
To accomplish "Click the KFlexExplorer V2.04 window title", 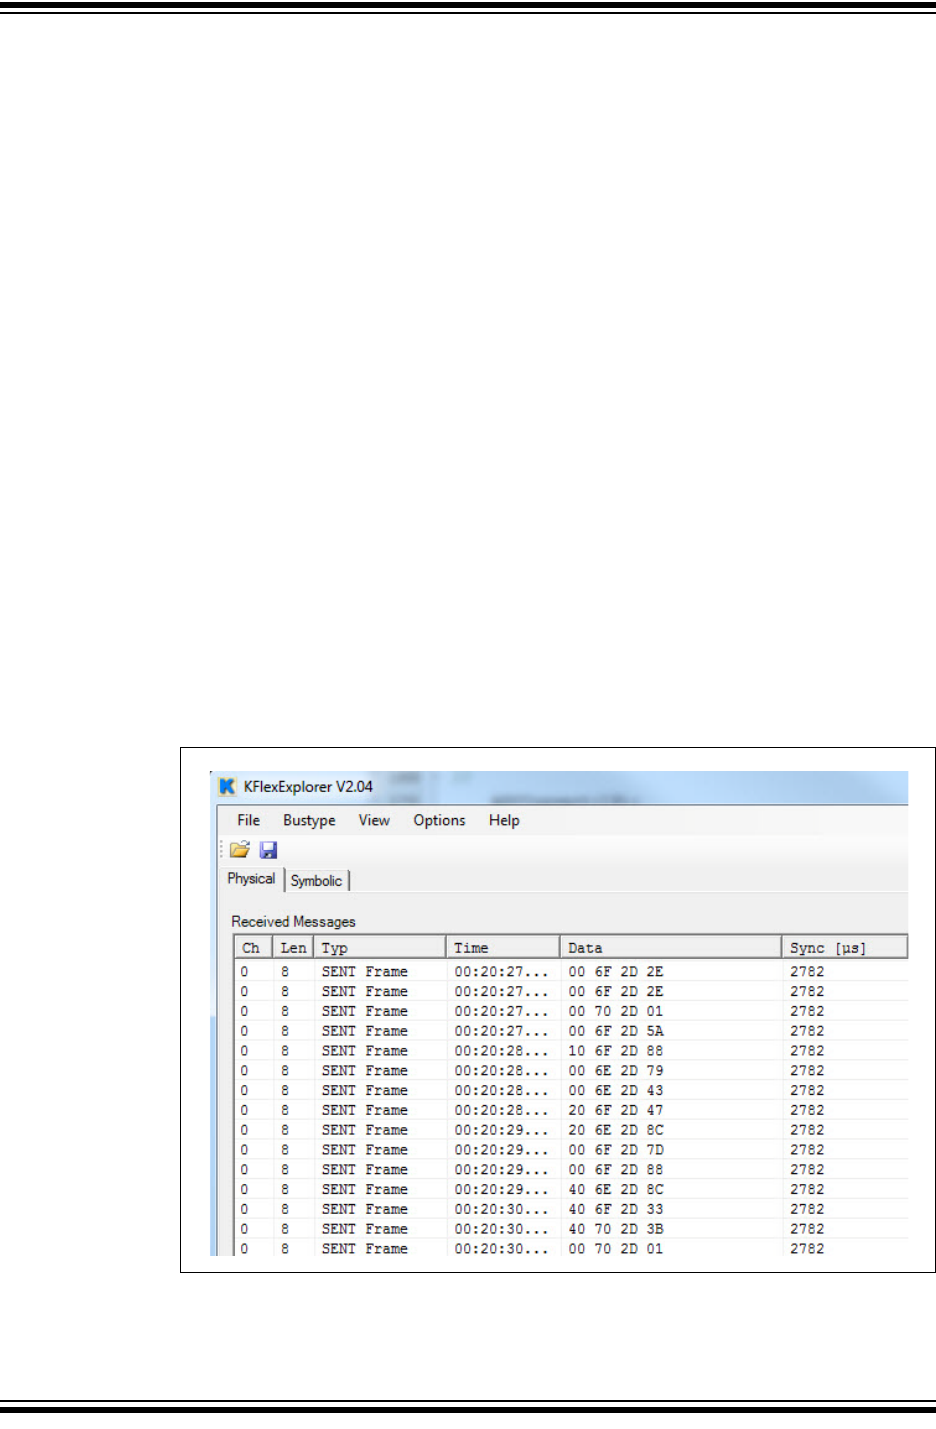I will pos(308,787).
